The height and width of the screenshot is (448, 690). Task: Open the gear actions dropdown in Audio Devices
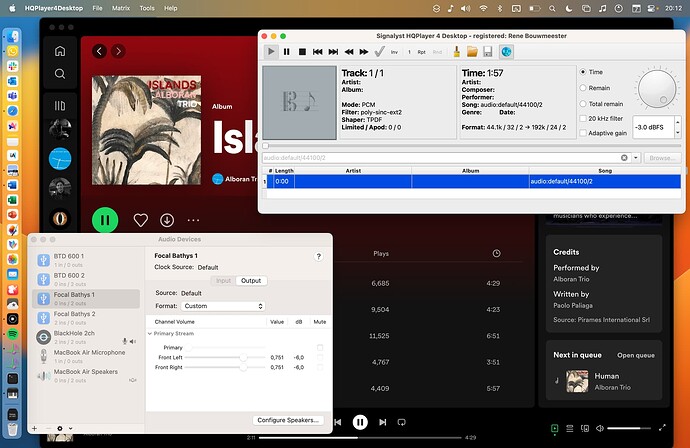64,428
